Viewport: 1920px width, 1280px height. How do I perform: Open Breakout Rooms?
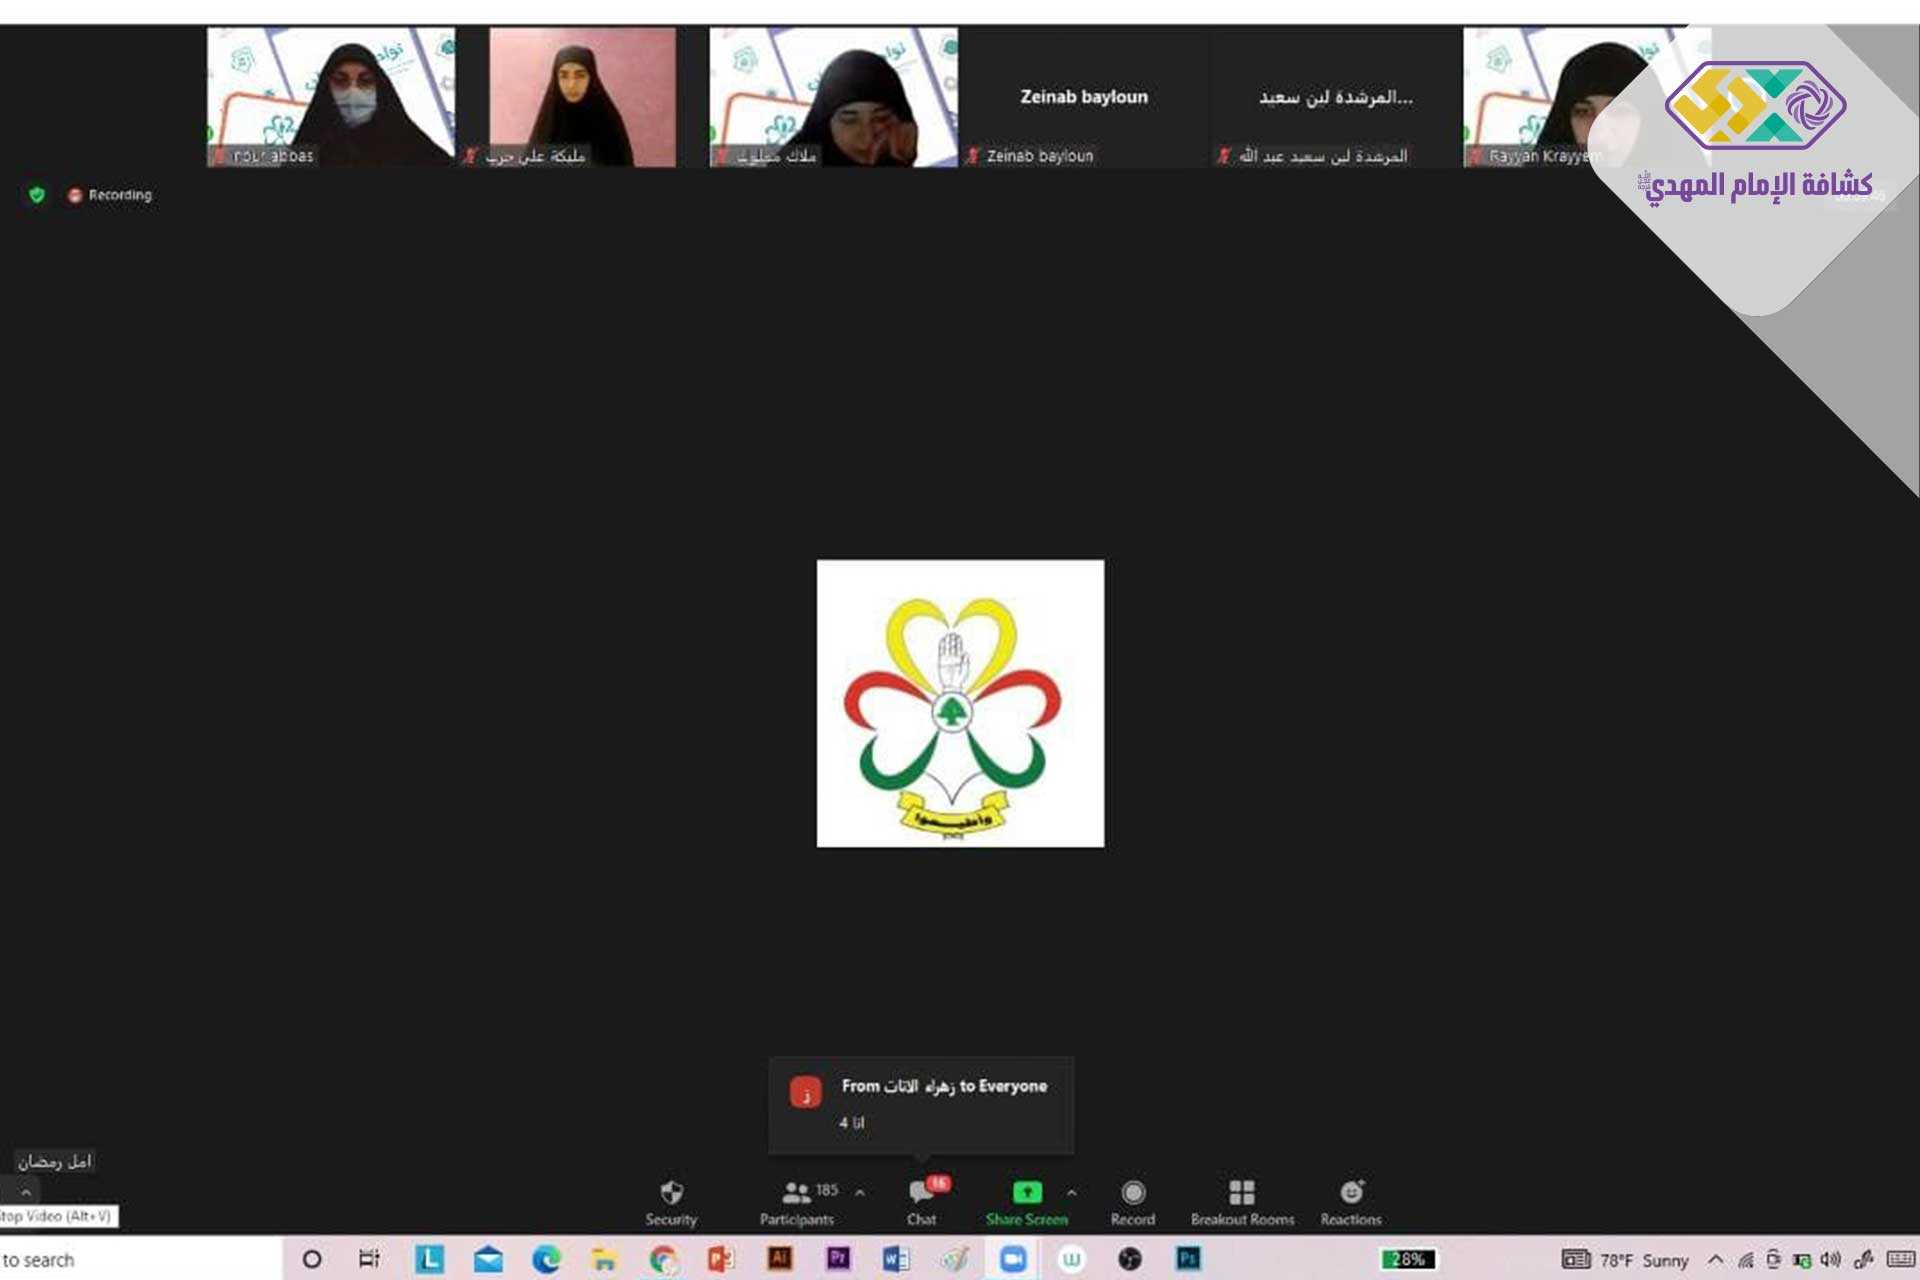point(1242,1201)
